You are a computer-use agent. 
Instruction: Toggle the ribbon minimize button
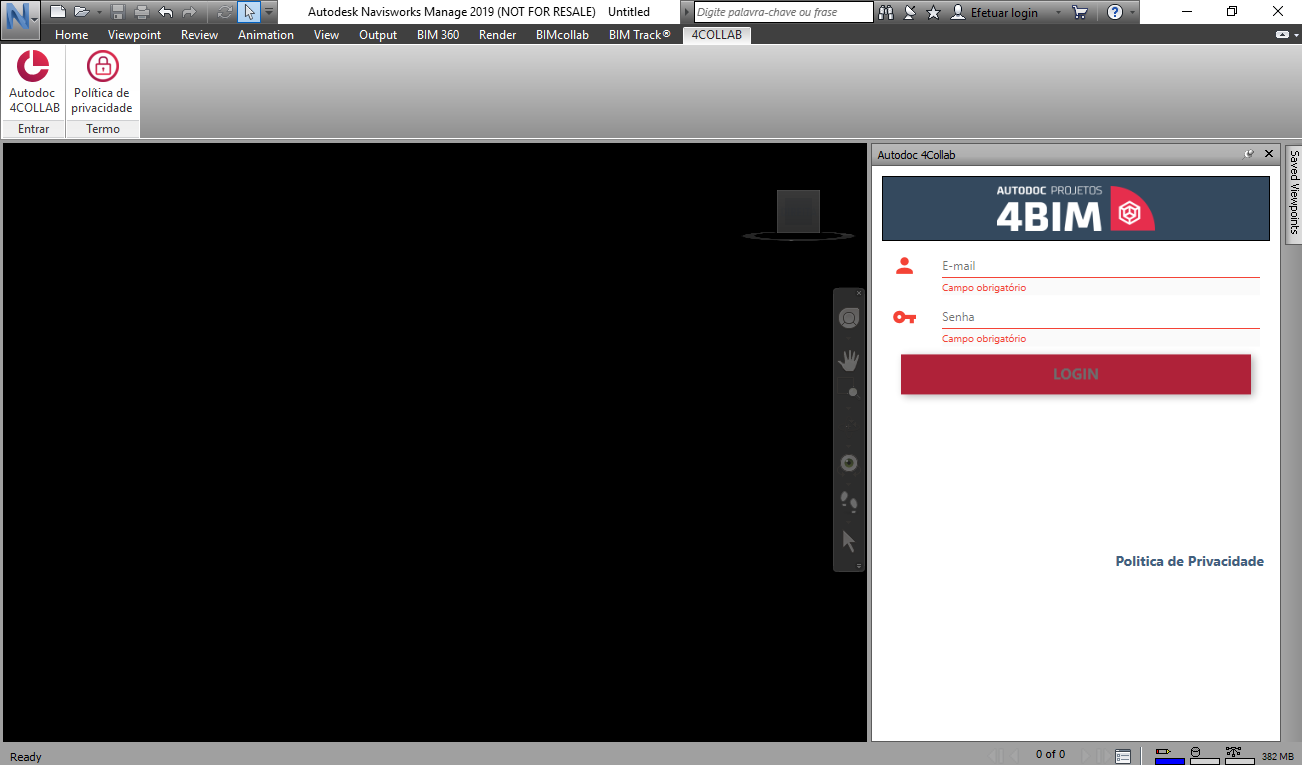[1283, 35]
